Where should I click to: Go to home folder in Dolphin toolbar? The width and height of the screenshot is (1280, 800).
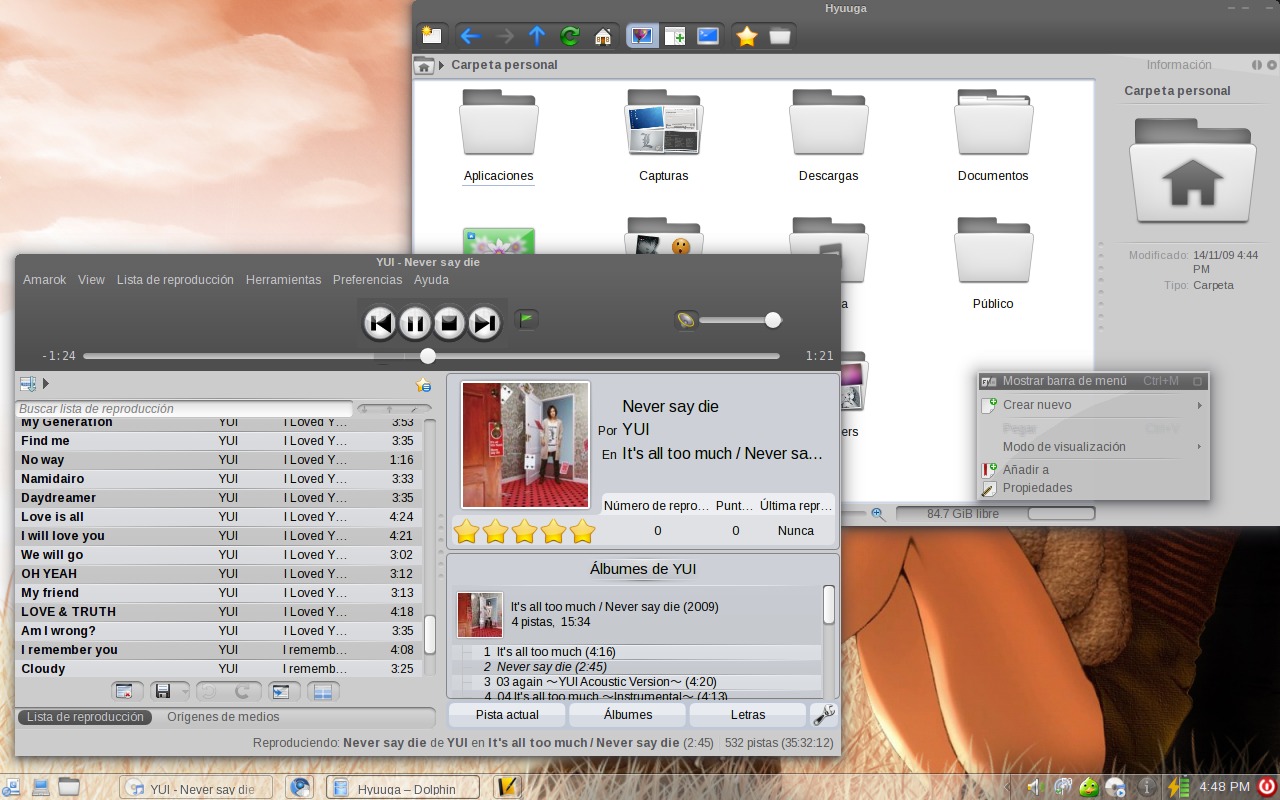coord(603,36)
